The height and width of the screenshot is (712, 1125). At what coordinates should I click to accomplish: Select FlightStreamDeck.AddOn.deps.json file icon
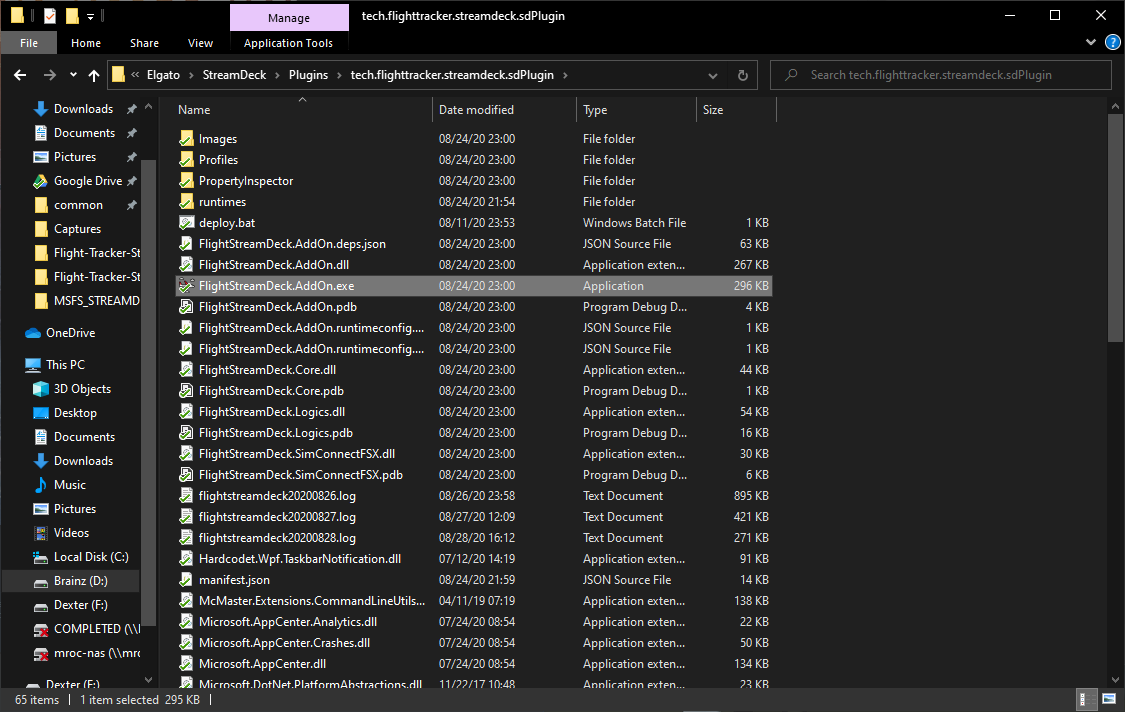pyautogui.click(x=187, y=244)
